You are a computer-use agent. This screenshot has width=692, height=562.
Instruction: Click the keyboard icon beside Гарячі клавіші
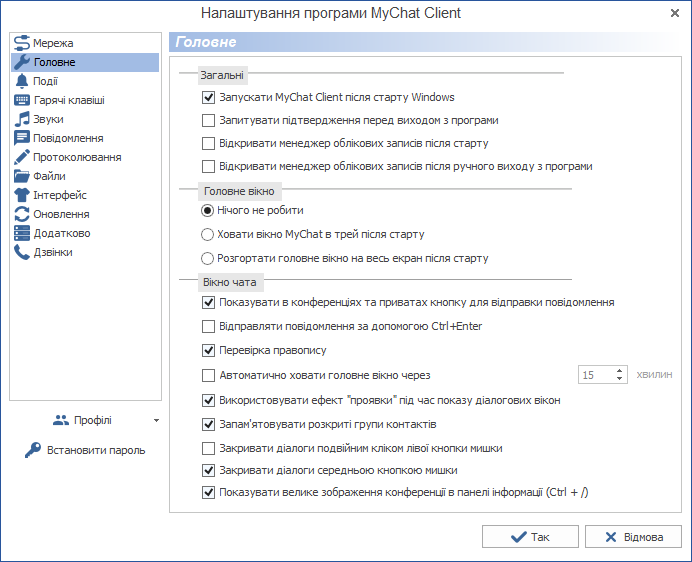[22, 100]
